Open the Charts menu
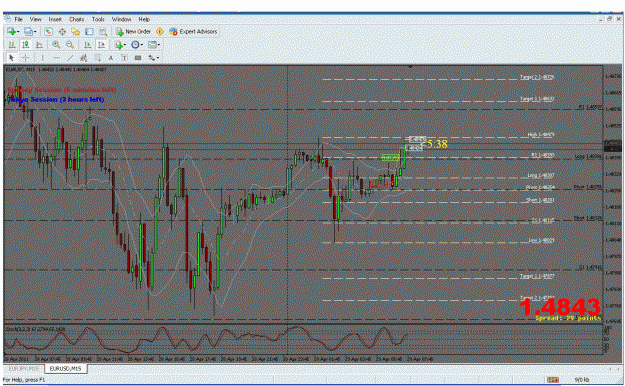Image resolution: width=625 pixels, height=386 pixels. tap(77, 19)
